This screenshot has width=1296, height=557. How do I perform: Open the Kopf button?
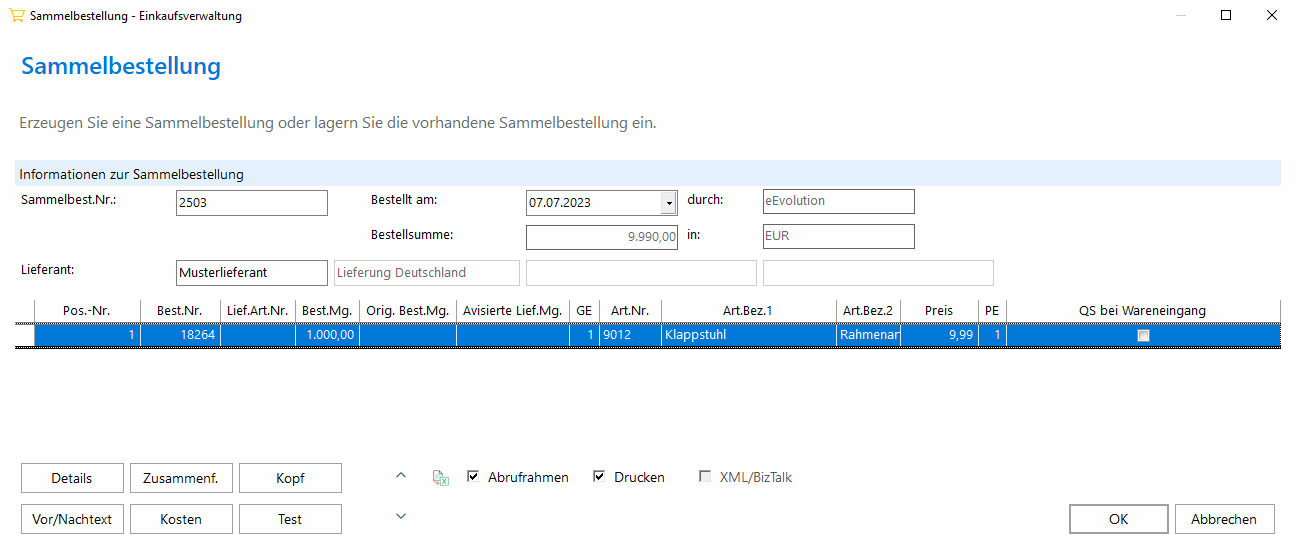tap(290, 478)
